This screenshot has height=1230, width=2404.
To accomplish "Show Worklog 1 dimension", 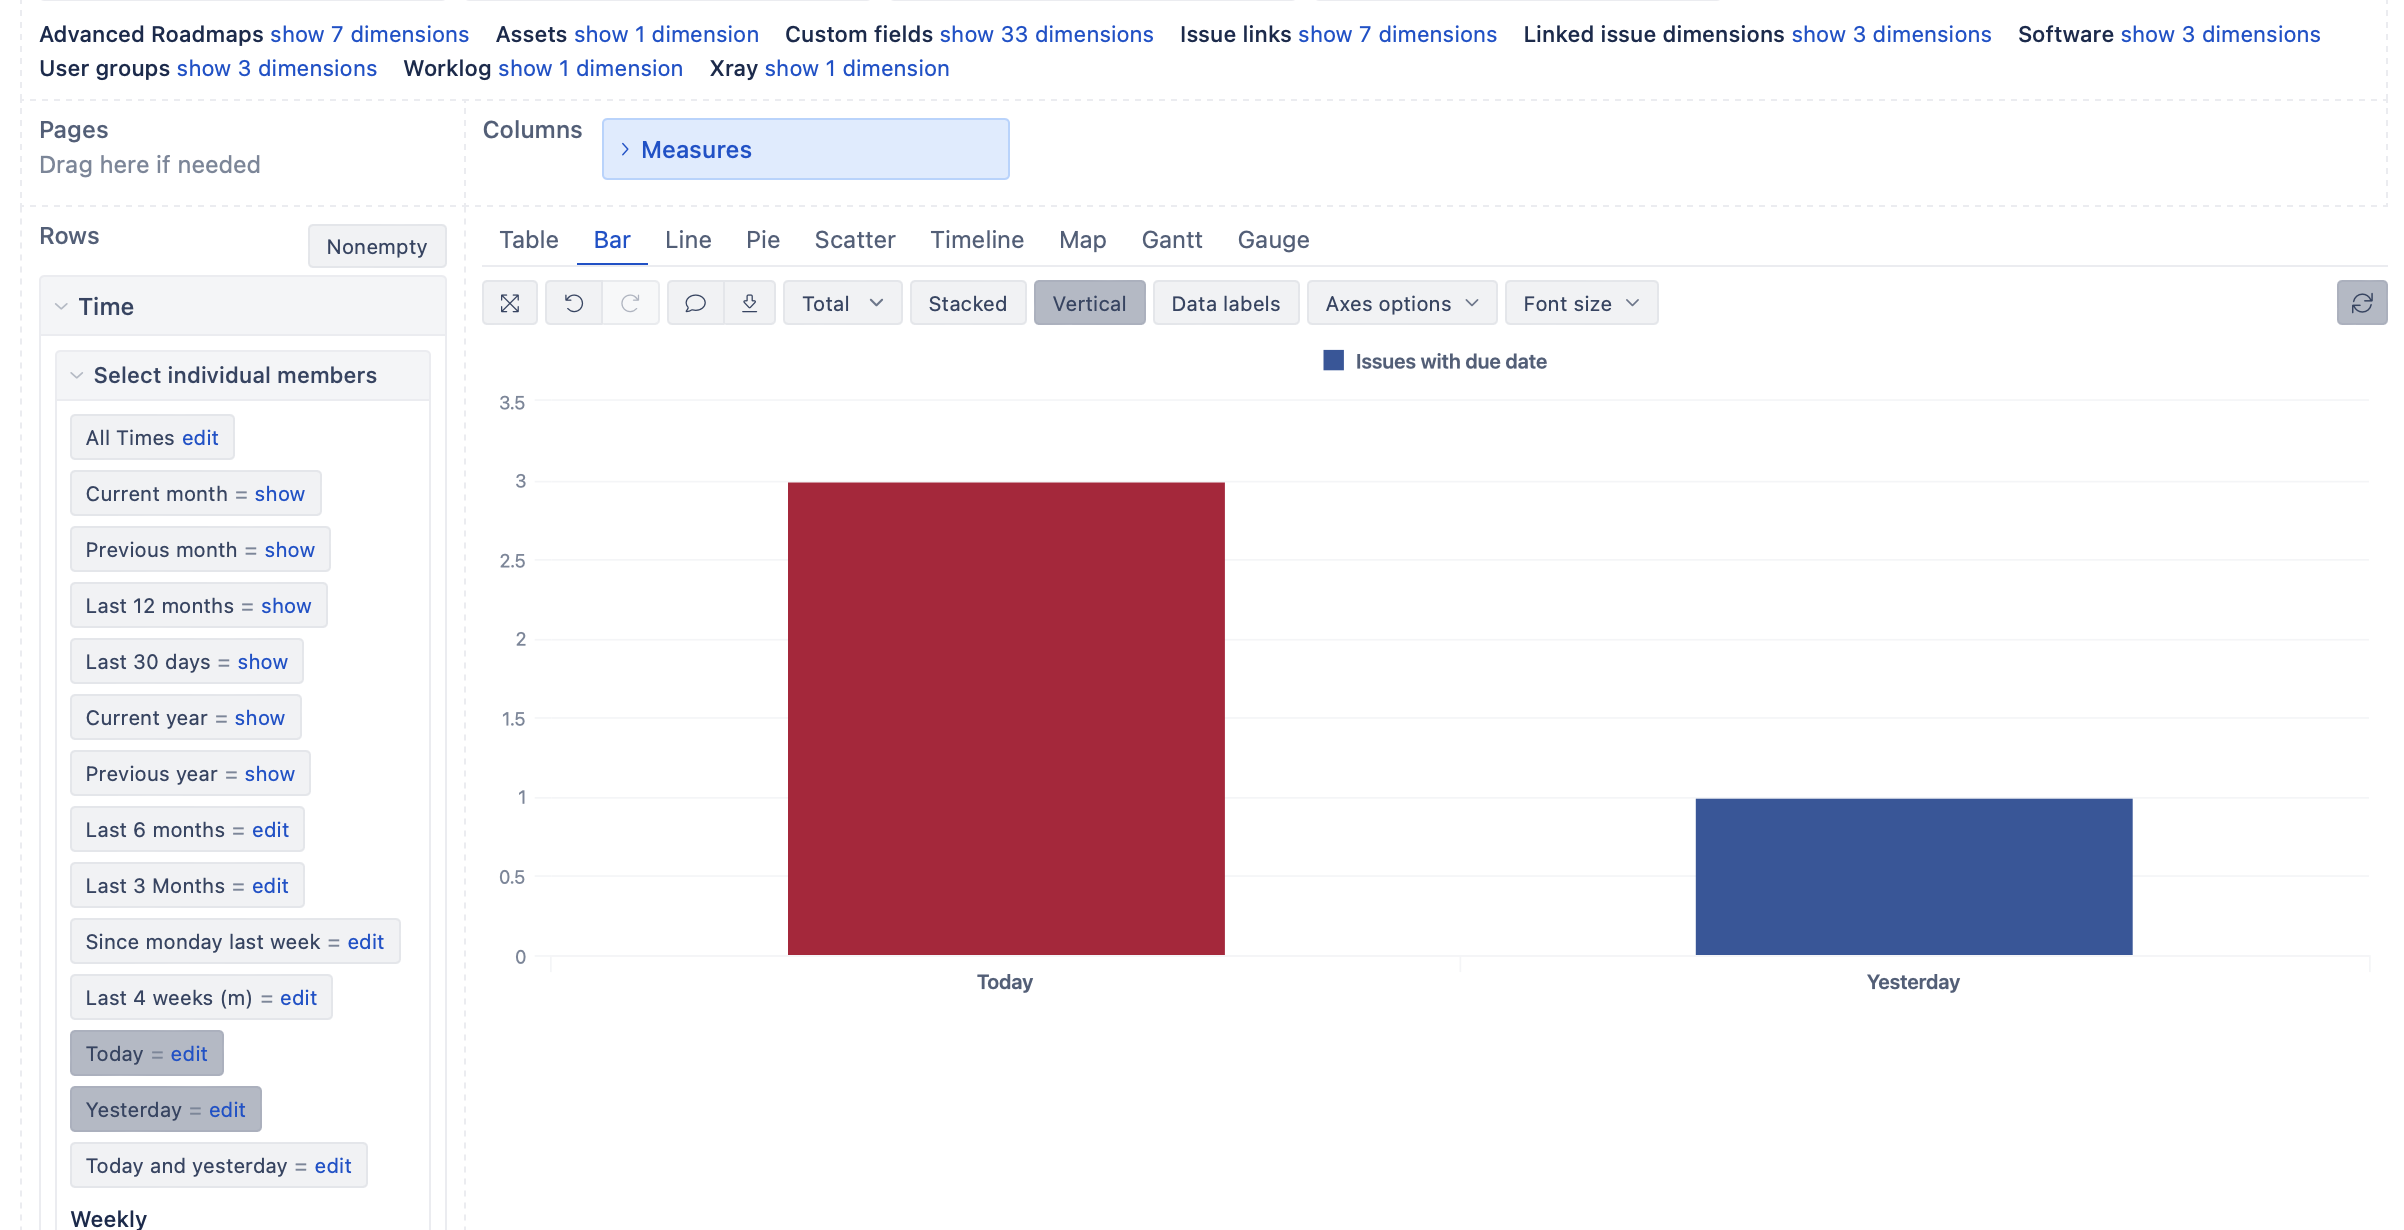I will pyautogui.click(x=590, y=68).
